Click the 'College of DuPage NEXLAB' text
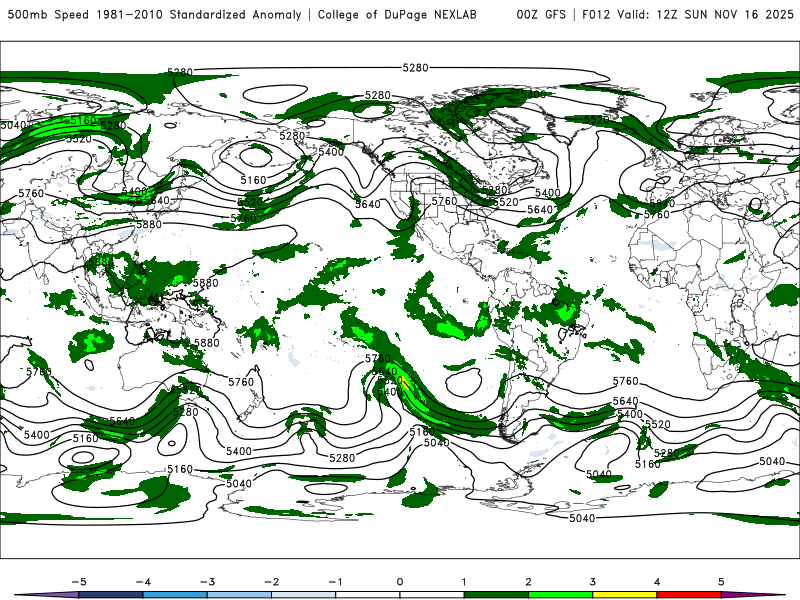The height and width of the screenshot is (600, 800). pyautogui.click(x=397, y=14)
